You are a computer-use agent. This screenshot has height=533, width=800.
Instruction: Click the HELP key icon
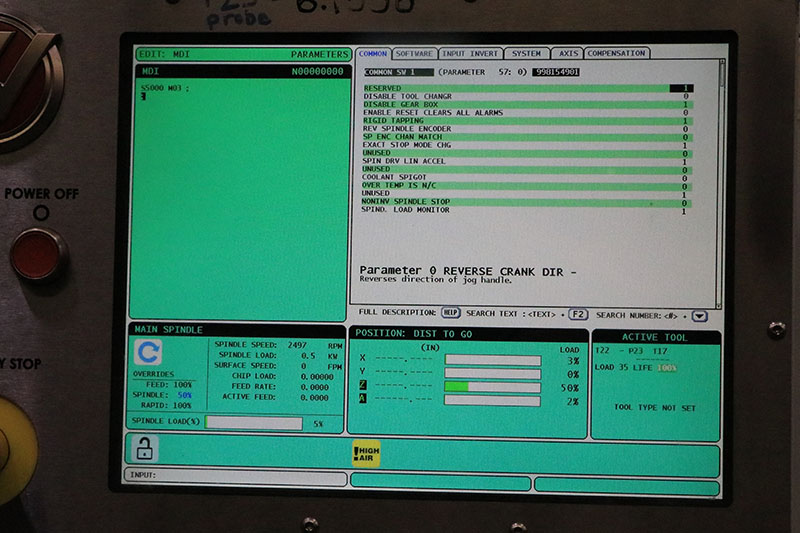coord(450,313)
